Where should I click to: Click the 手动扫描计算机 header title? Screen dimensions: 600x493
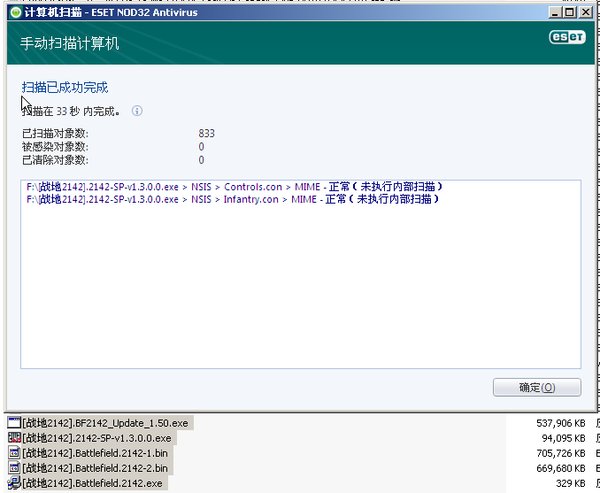click(70, 43)
